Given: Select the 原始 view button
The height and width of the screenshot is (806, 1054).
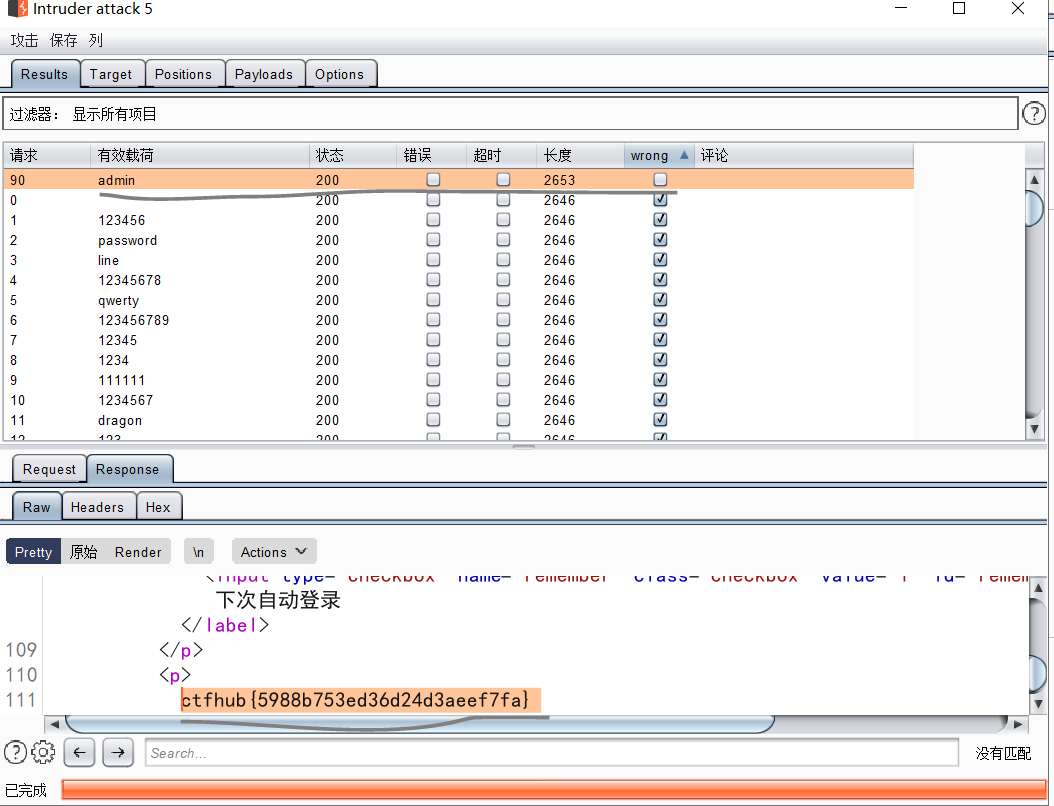Looking at the screenshot, I should (x=83, y=552).
